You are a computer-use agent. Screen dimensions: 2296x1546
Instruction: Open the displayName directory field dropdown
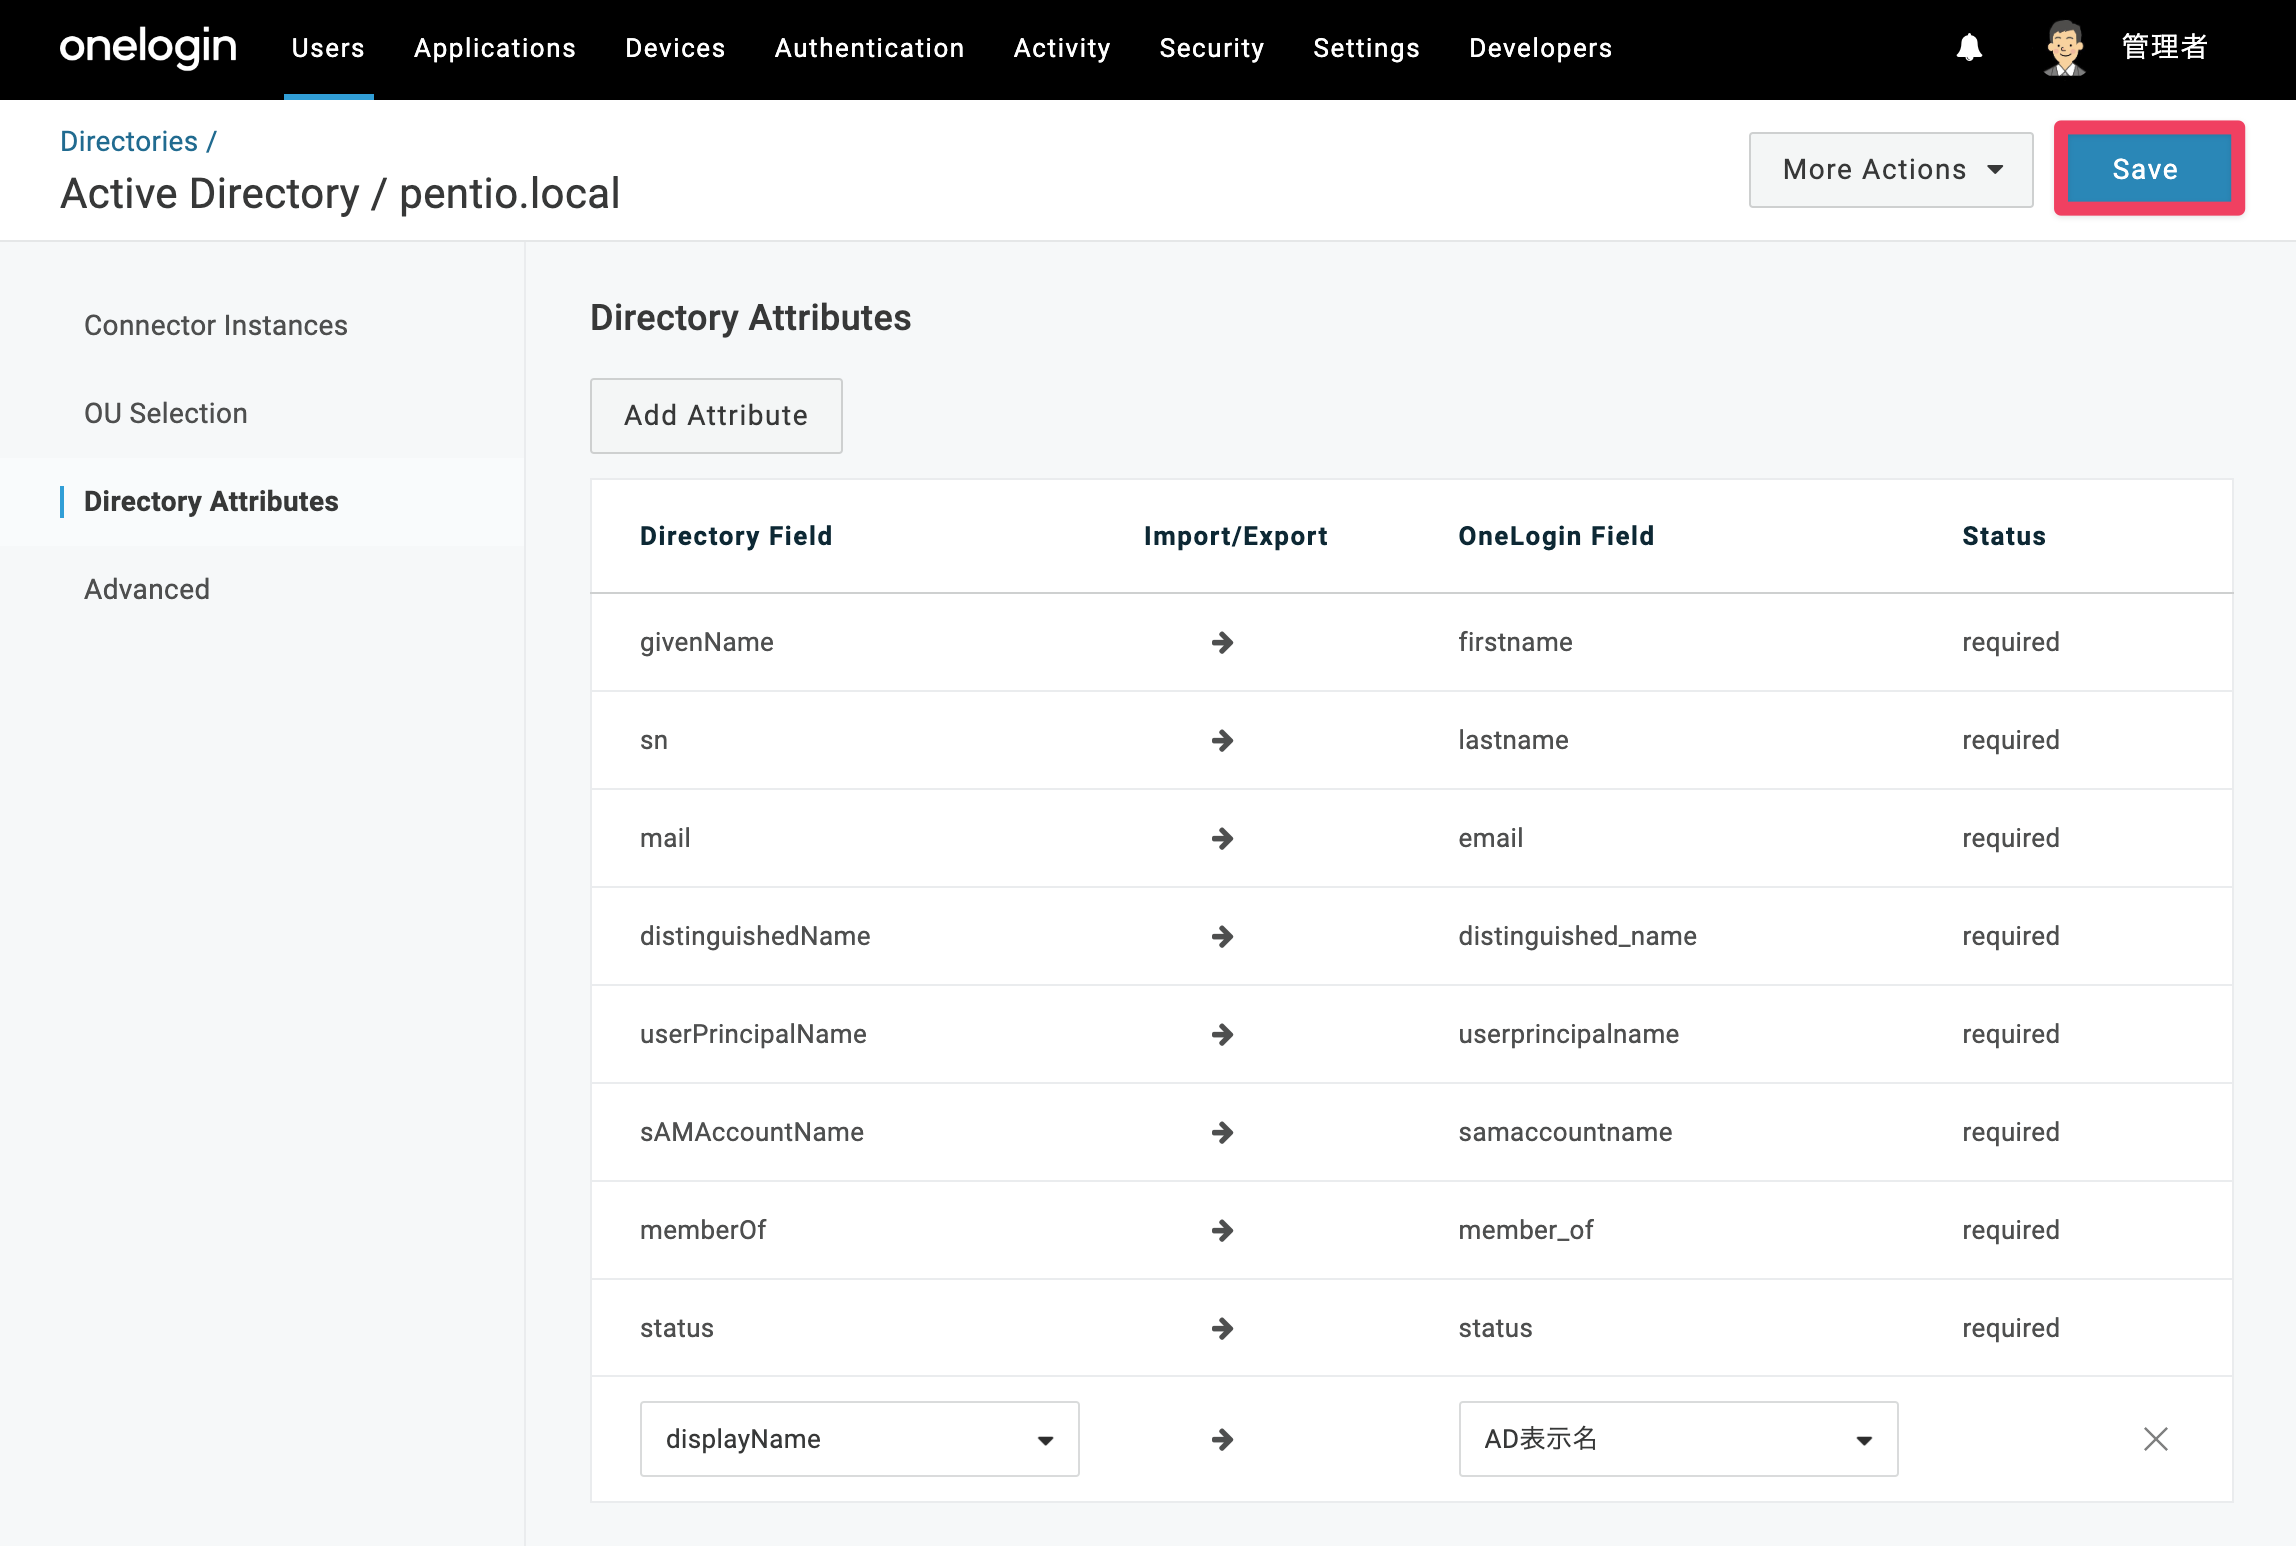click(x=860, y=1439)
